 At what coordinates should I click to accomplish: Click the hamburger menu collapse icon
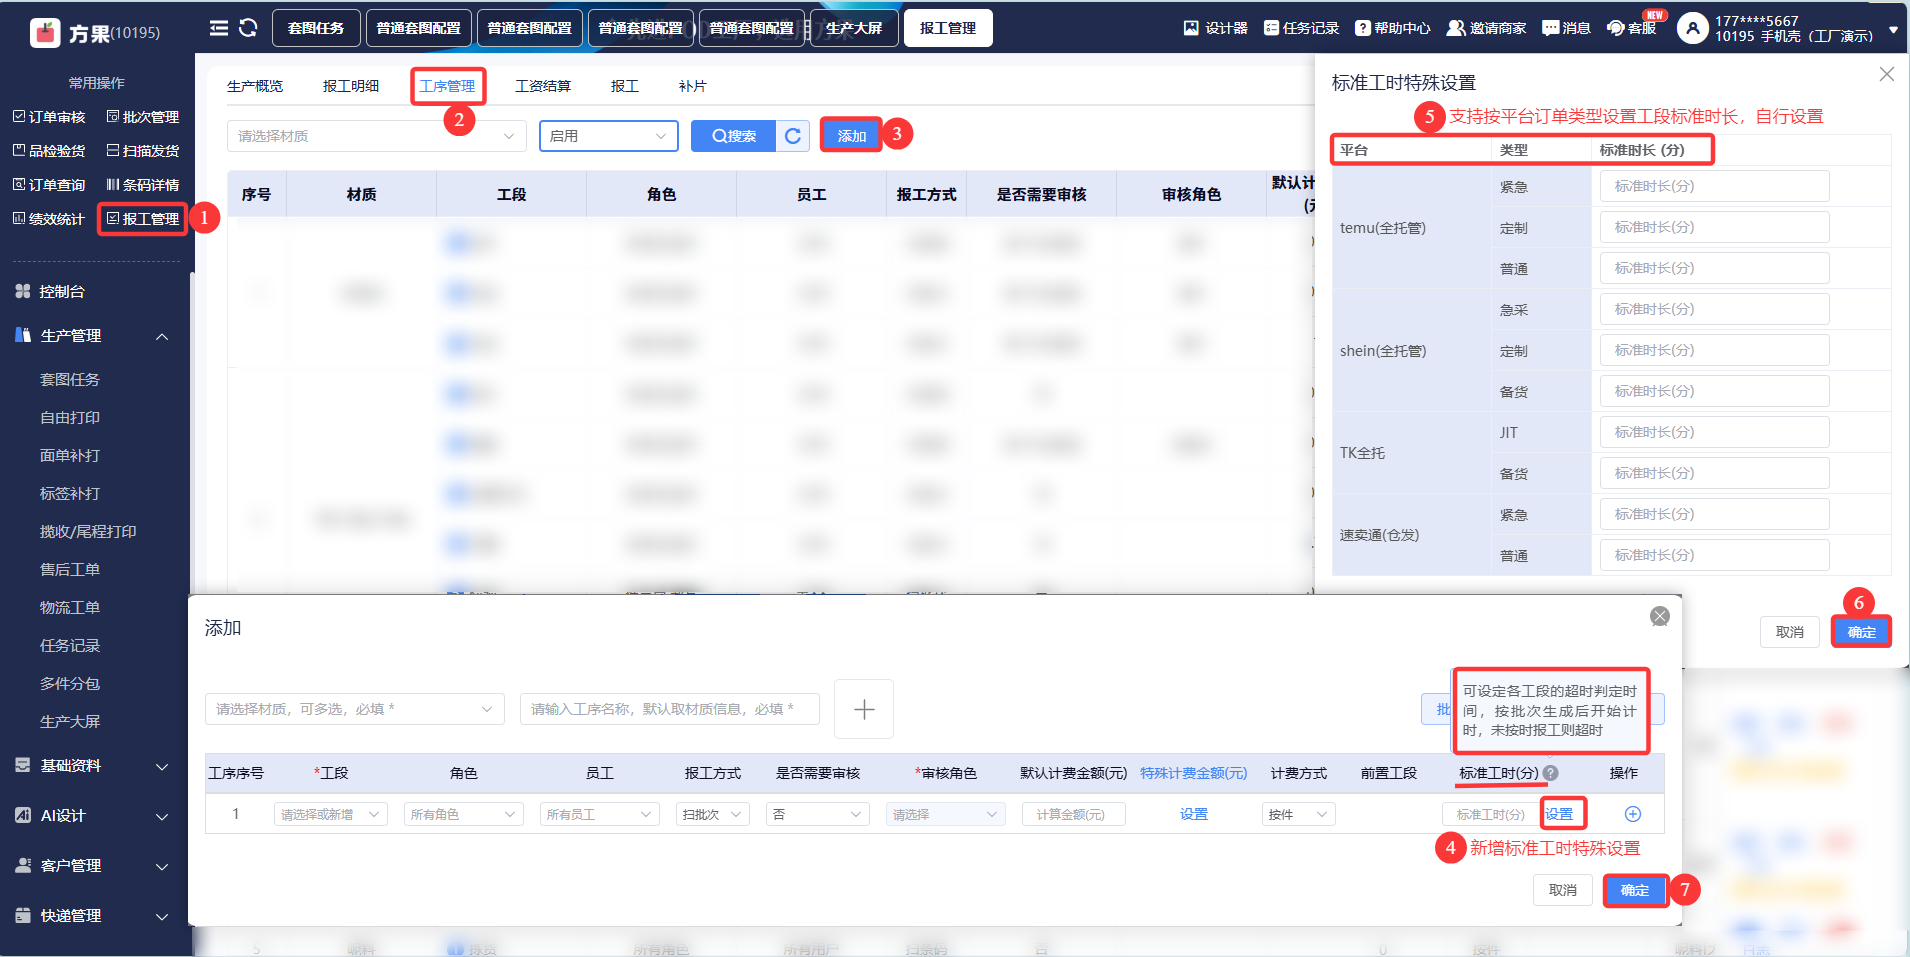point(218,28)
